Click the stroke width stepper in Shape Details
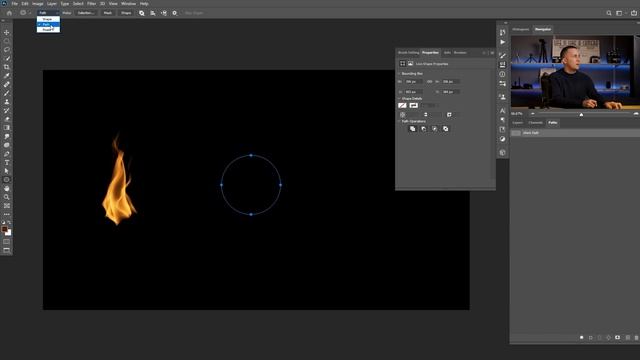 pyautogui.click(x=426, y=115)
